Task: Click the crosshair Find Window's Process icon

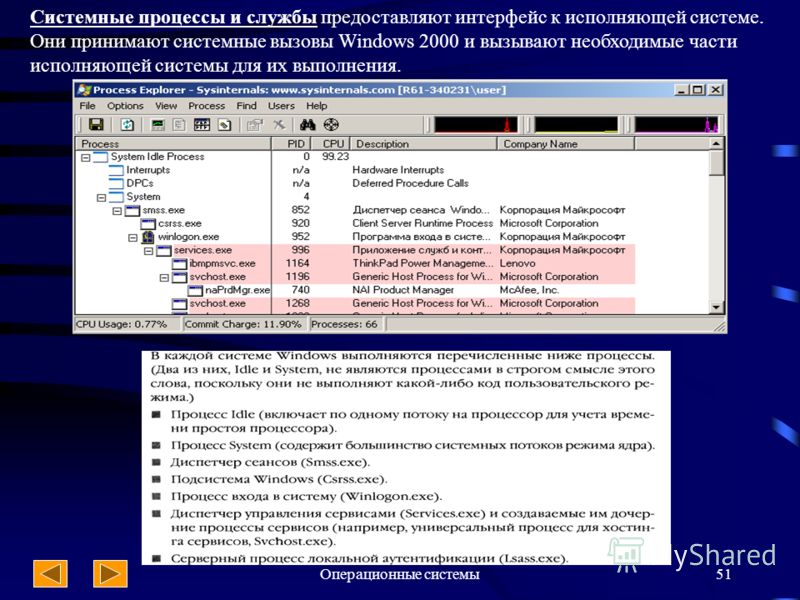Action: coord(332,124)
